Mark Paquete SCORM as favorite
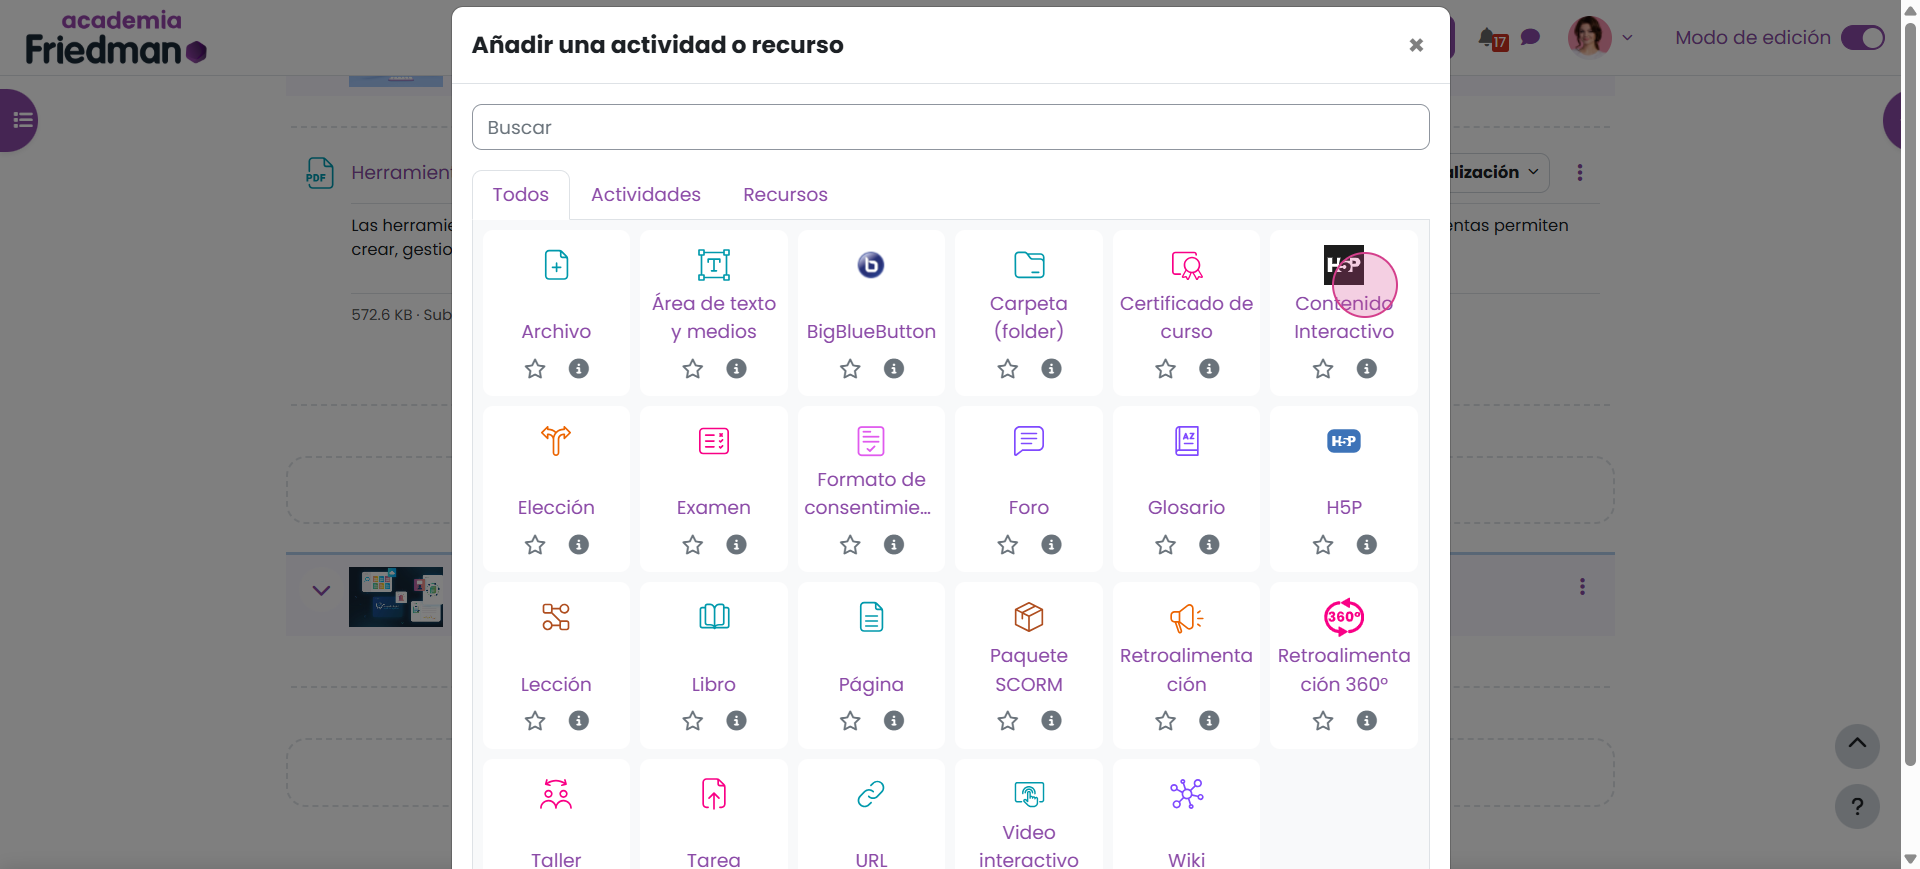Screen dimensions: 1920x869 pos(1008,721)
